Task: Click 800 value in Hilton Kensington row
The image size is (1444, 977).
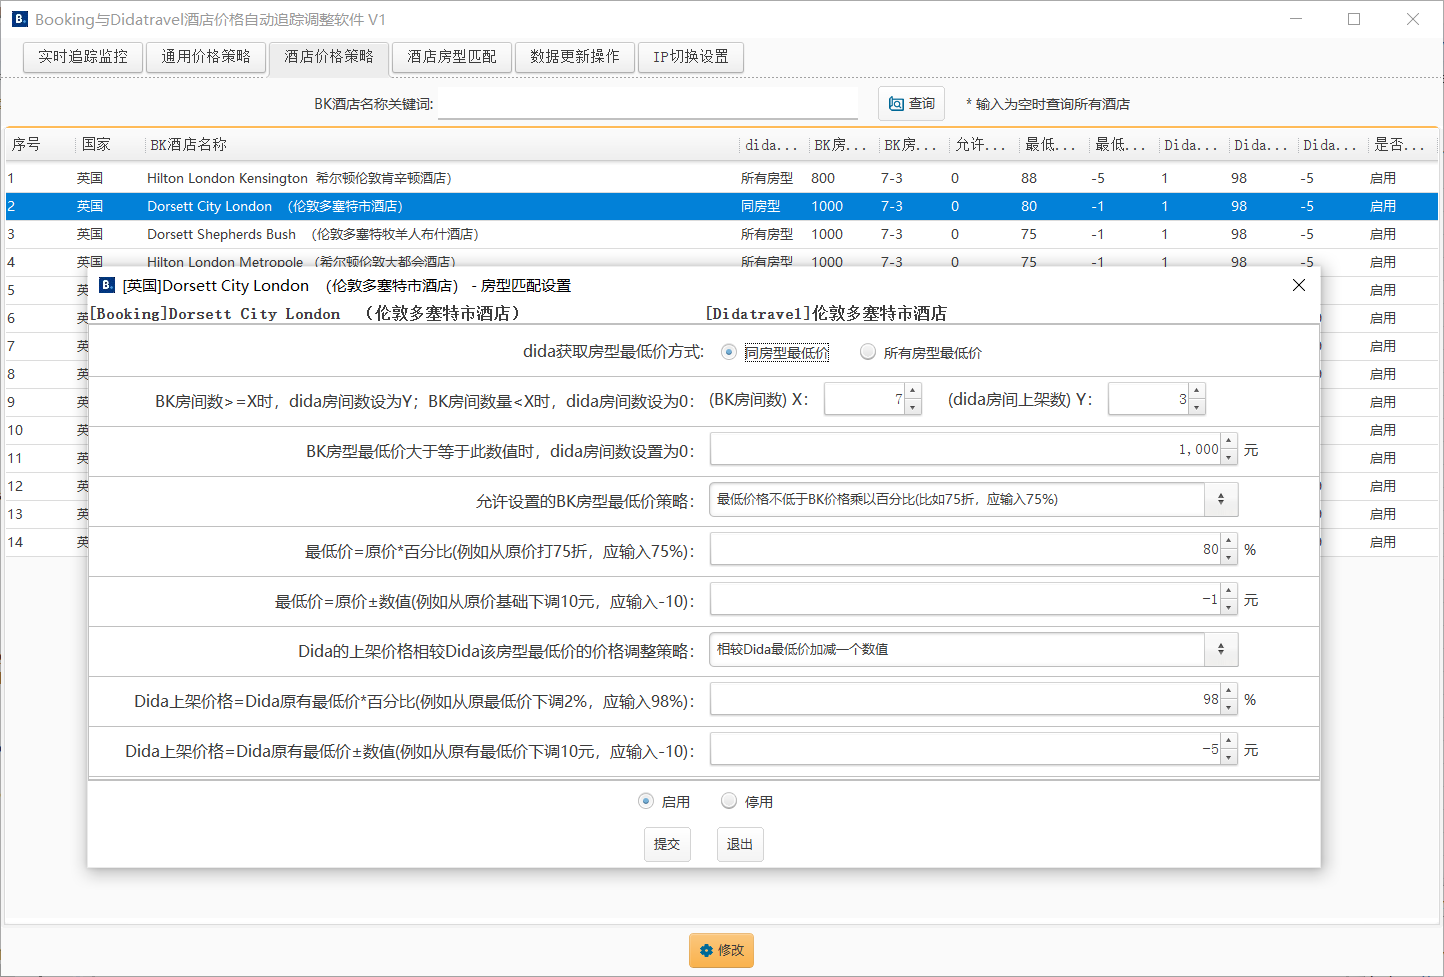Action: (823, 178)
